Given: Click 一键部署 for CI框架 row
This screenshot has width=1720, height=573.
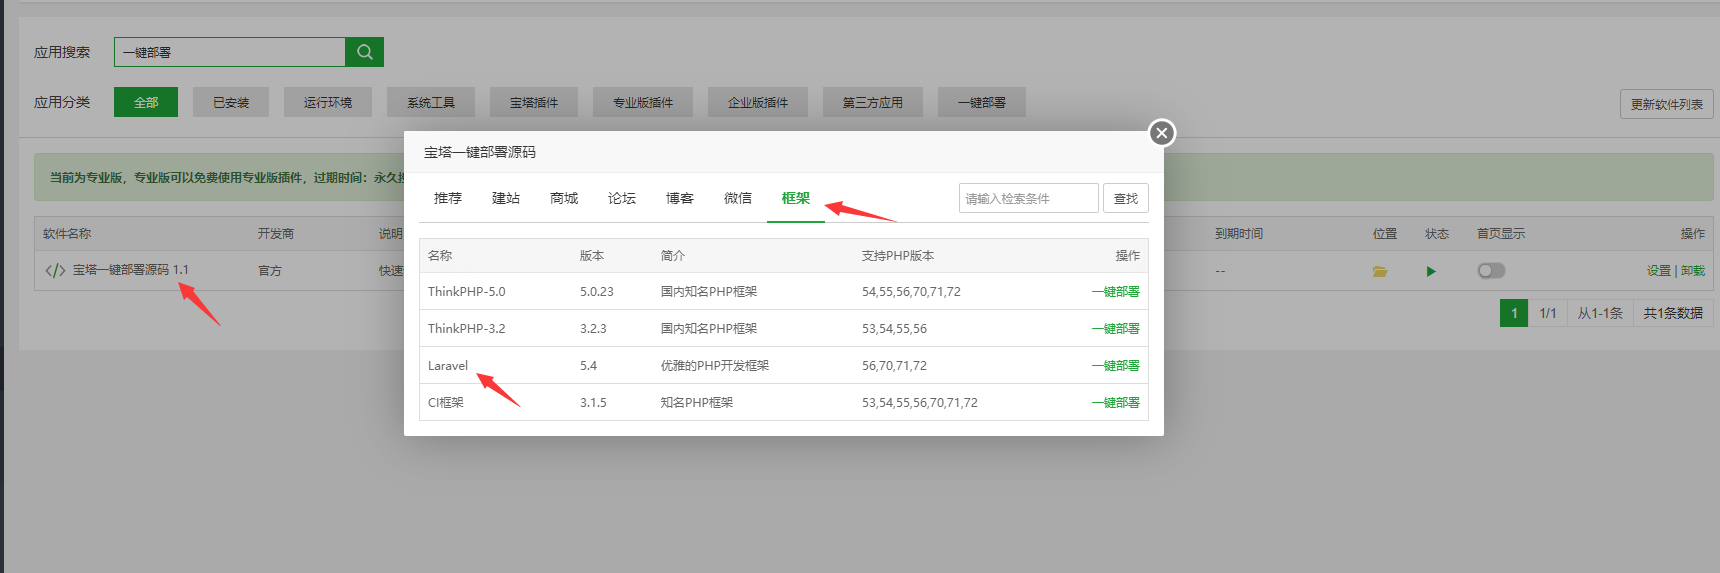Looking at the screenshot, I should tap(1115, 403).
